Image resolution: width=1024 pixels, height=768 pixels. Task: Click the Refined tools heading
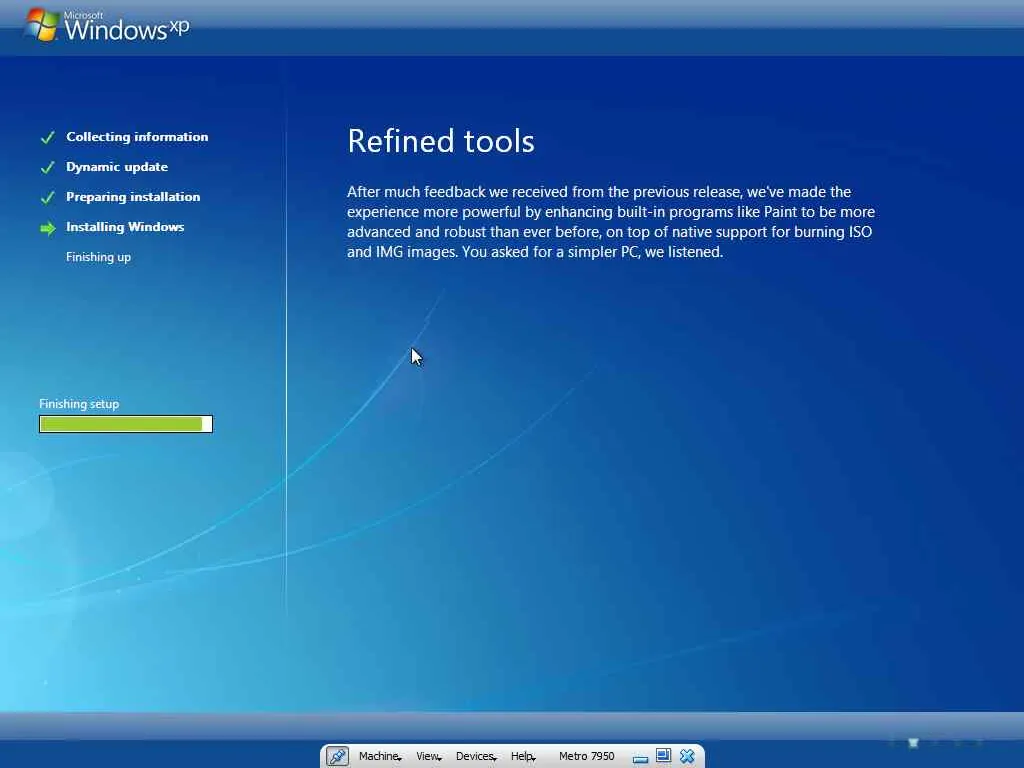click(441, 141)
